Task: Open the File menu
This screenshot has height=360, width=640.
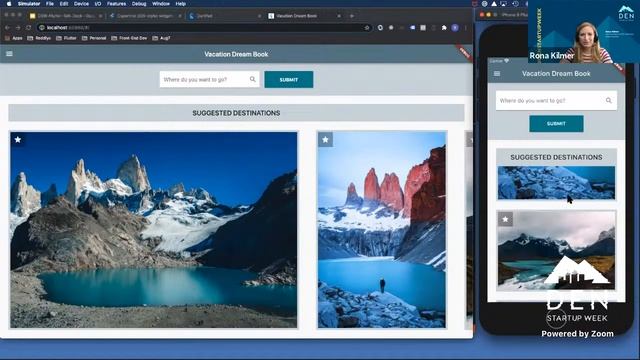Action: pos(50,4)
